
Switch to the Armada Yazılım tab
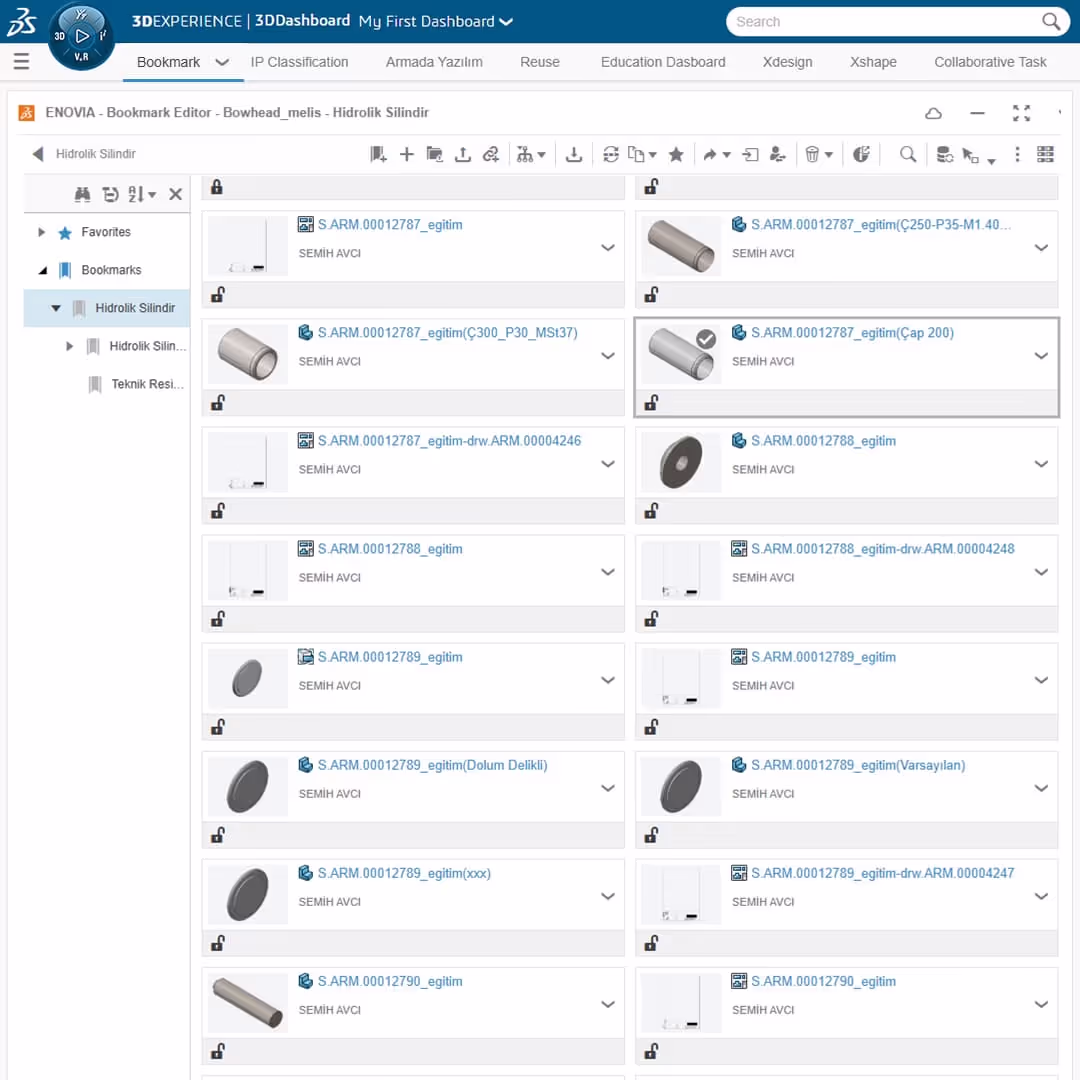coord(434,62)
